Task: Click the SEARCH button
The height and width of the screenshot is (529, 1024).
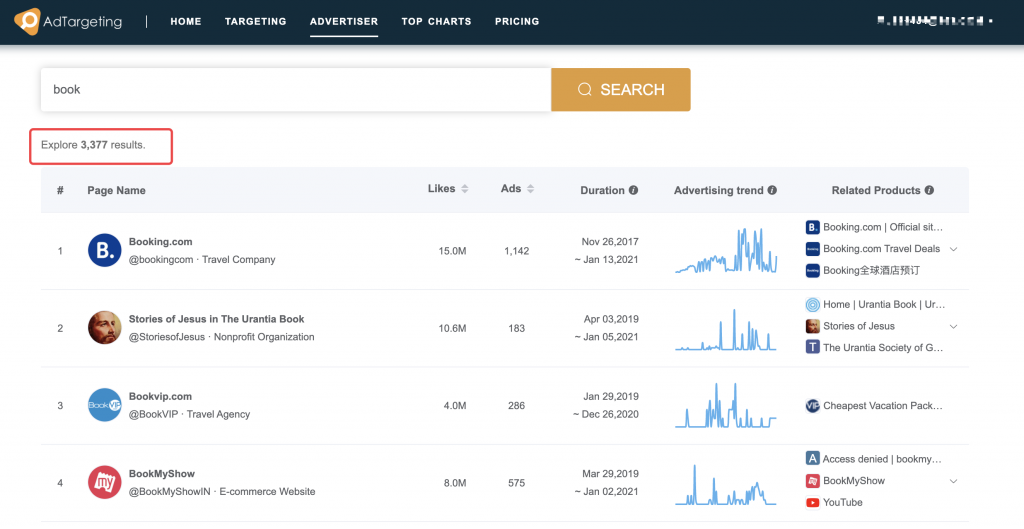Action: point(621,89)
